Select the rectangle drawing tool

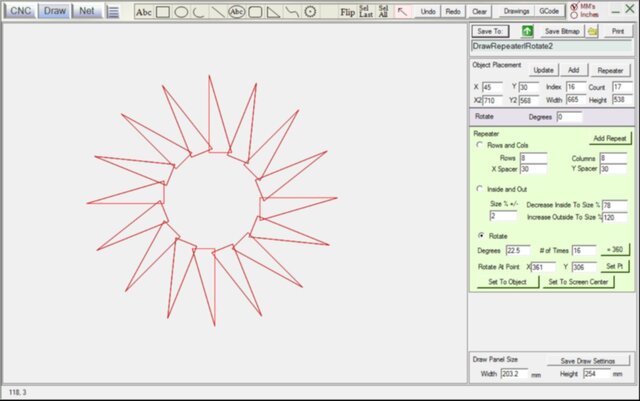[x=163, y=12]
